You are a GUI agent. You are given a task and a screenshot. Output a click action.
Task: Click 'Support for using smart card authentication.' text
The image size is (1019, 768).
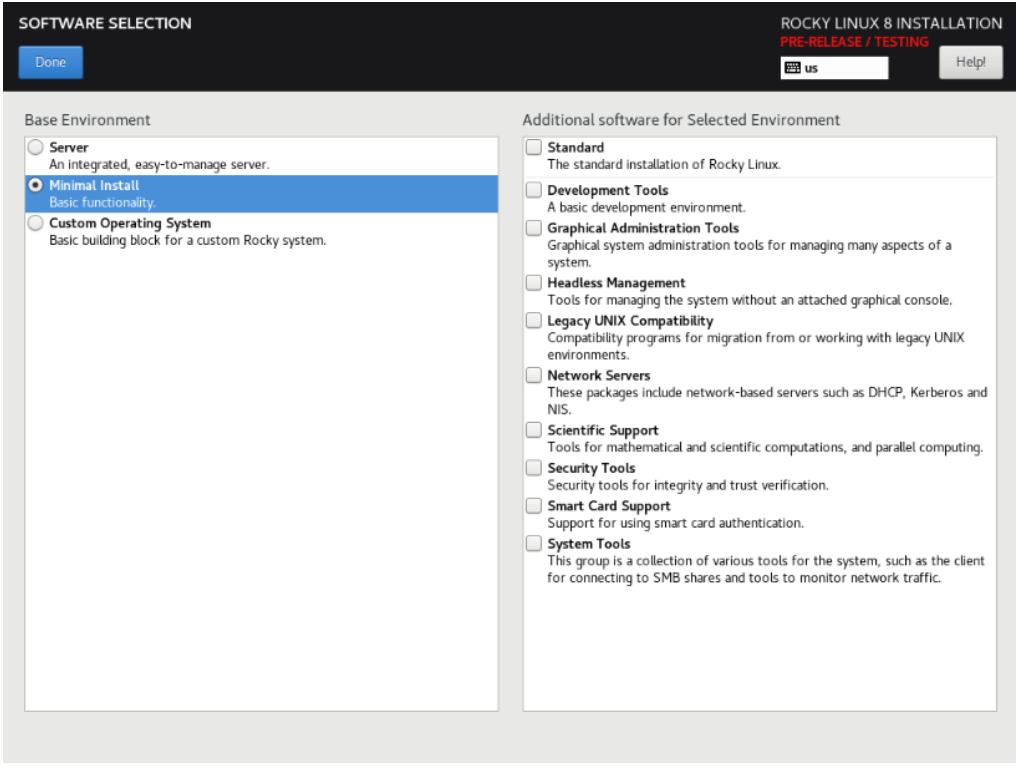click(675, 523)
